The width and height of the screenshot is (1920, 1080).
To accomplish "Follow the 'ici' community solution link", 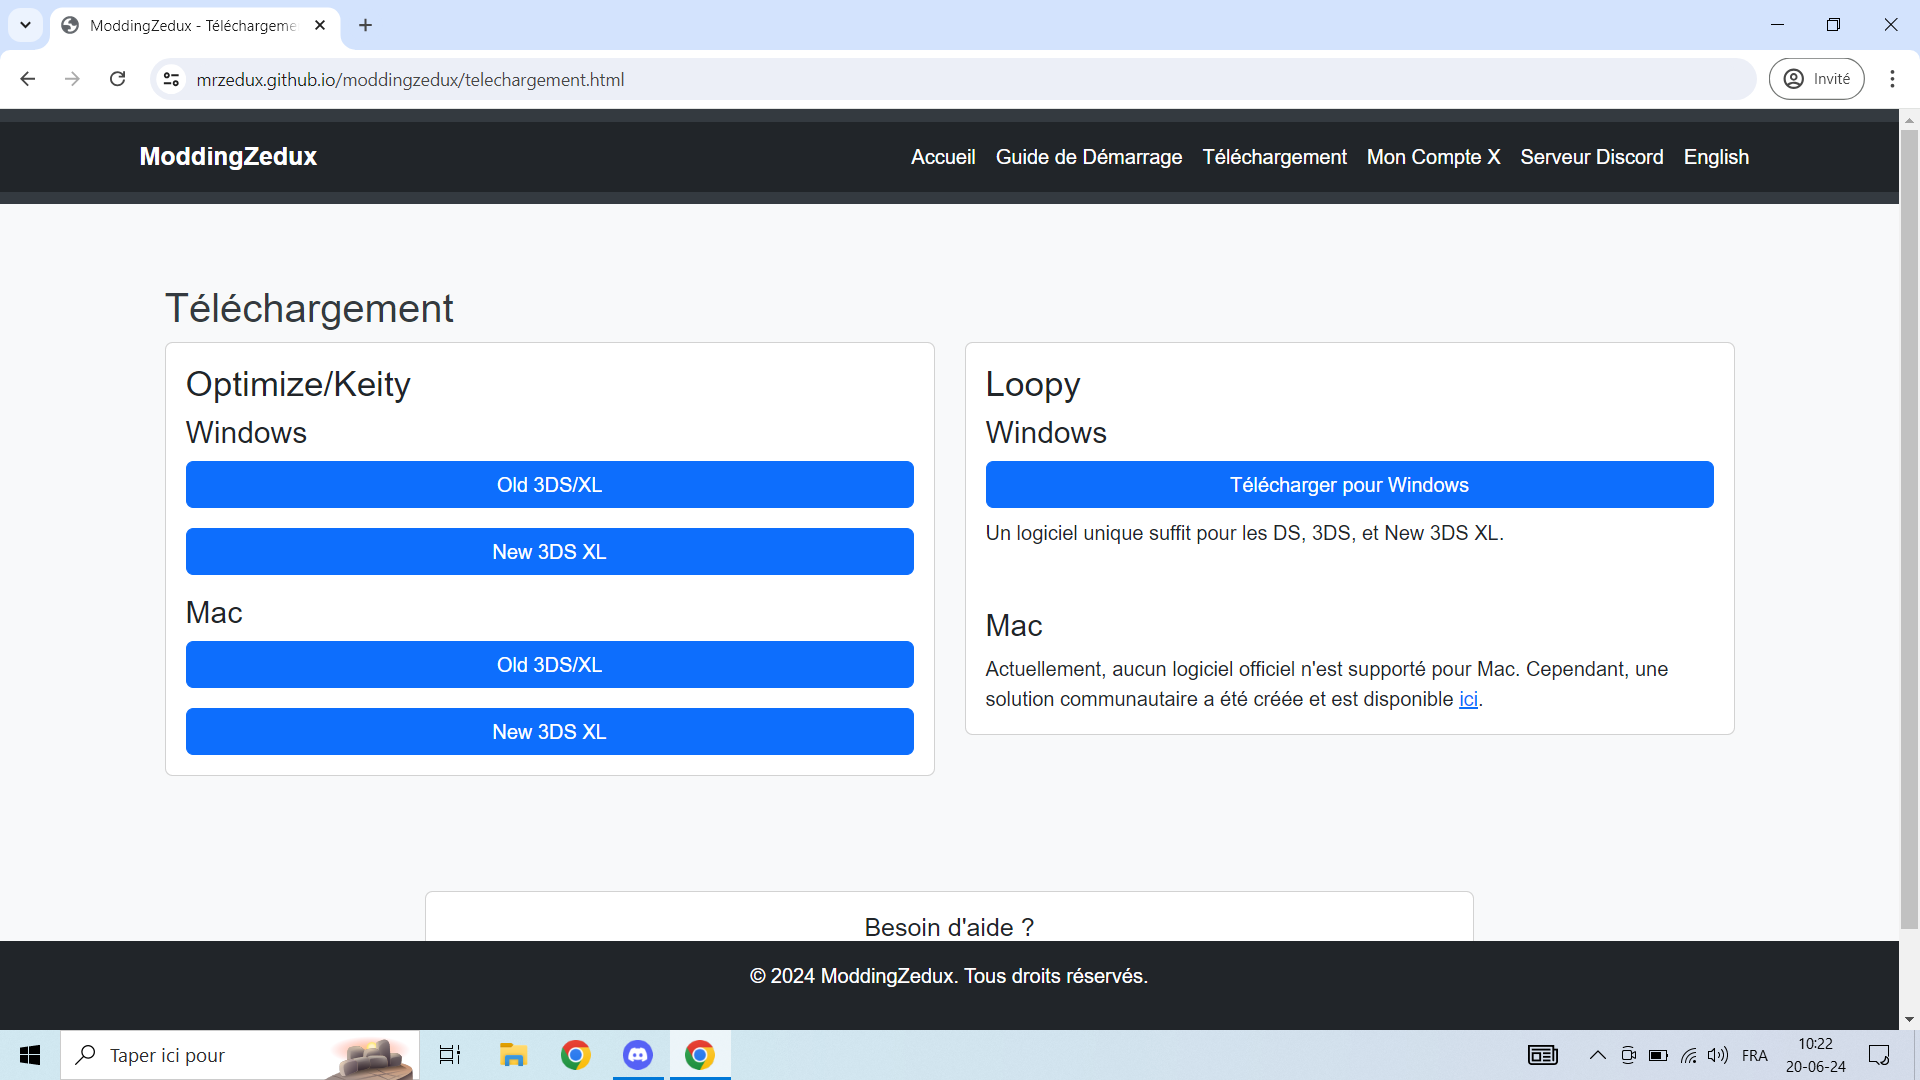I will [x=1468, y=699].
